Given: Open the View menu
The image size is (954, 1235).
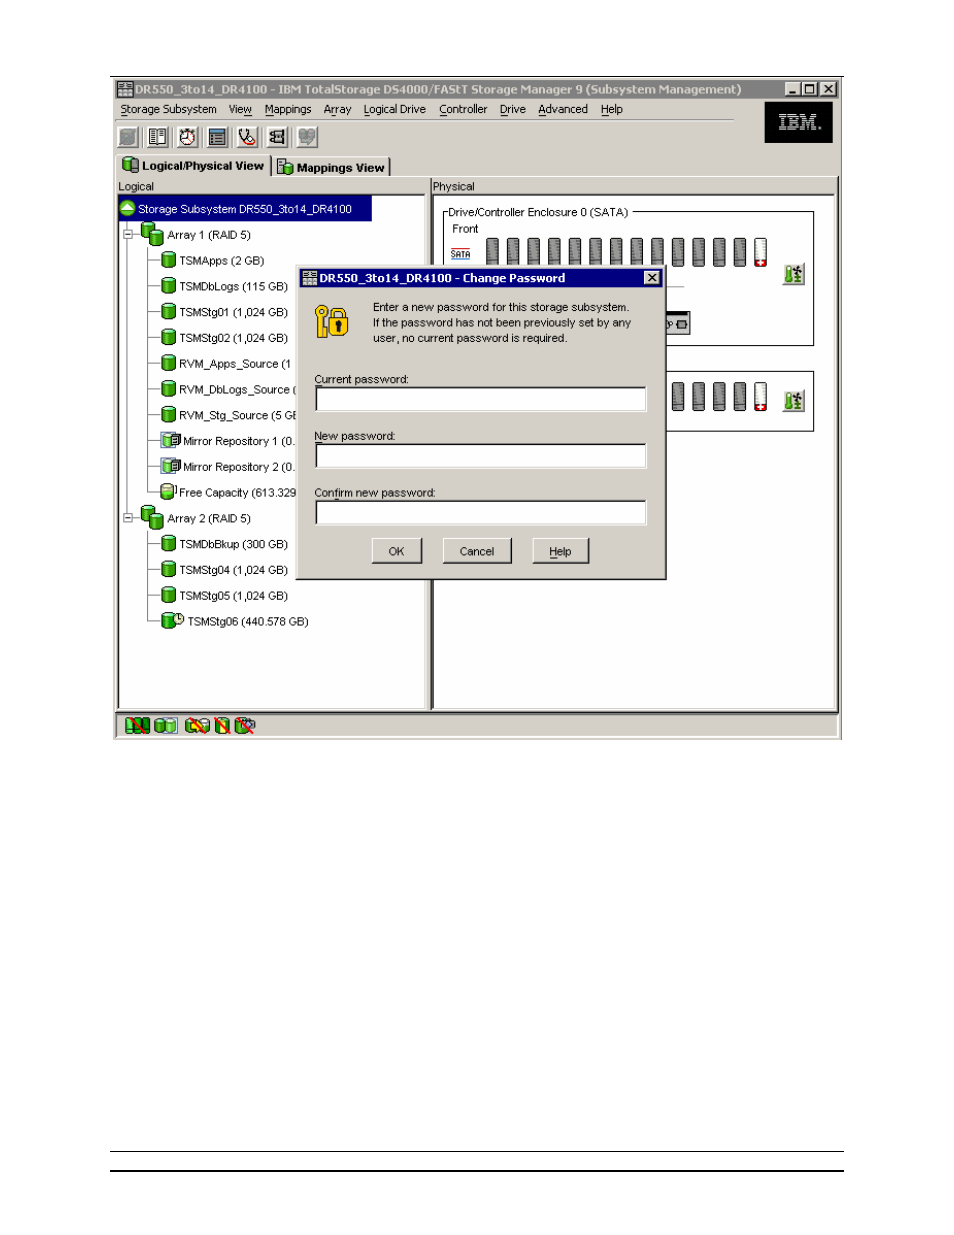Looking at the screenshot, I should click(x=240, y=110).
